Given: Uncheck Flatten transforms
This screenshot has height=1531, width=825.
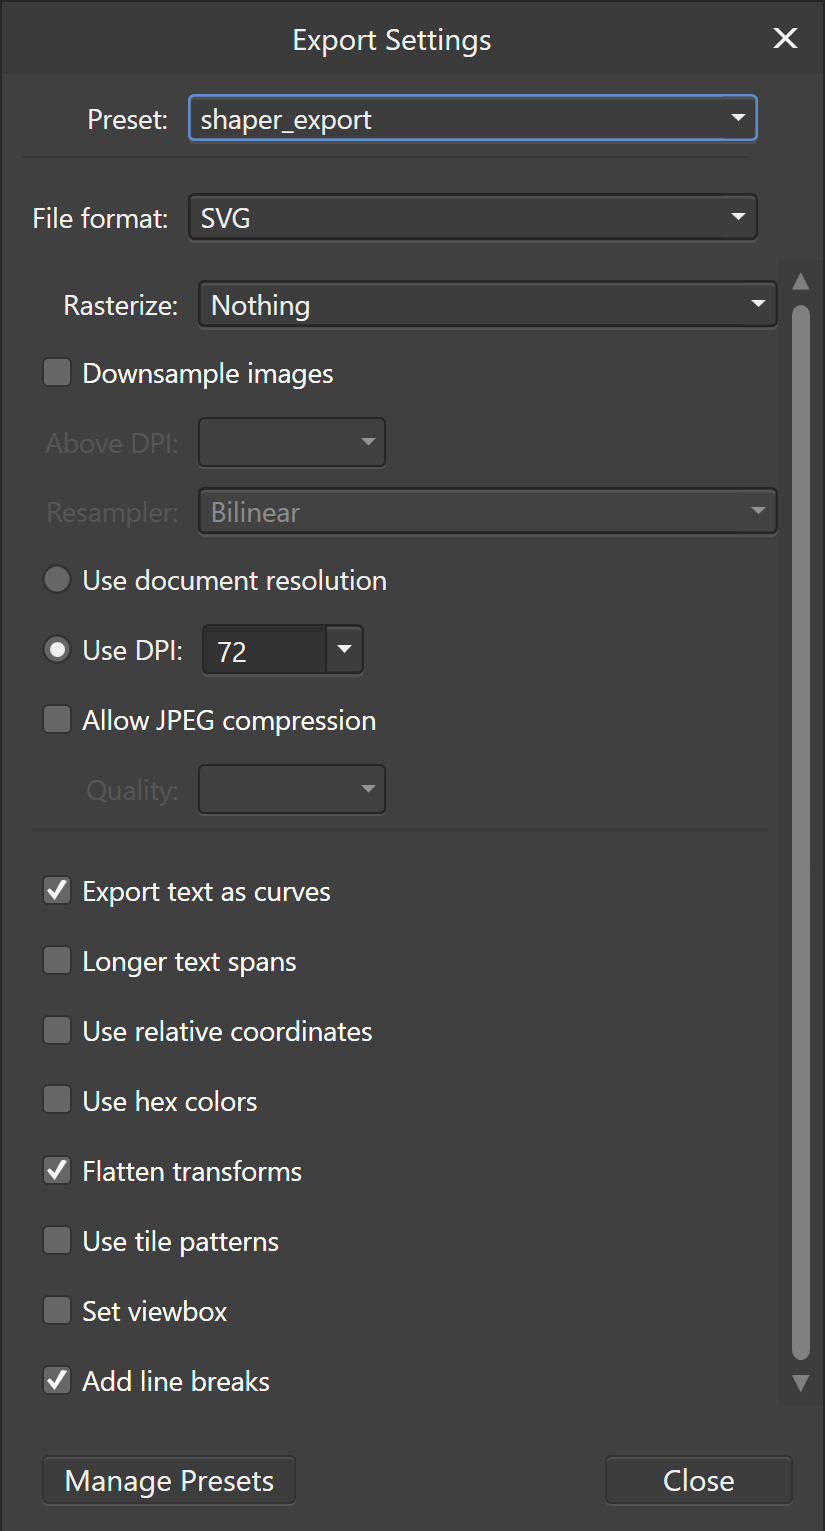Looking at the screenshot, I should pyautogui.click(x=57, y=1170).
